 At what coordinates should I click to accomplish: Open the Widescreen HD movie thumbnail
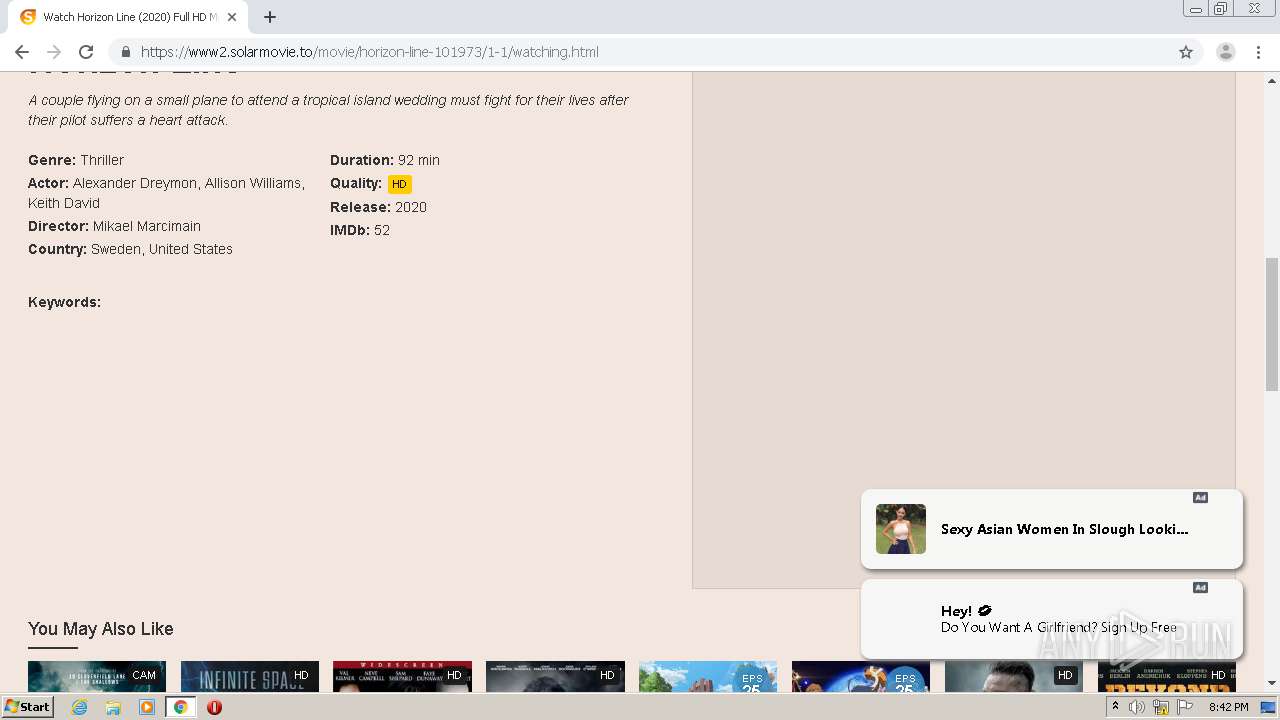click(x=402, y=676)
